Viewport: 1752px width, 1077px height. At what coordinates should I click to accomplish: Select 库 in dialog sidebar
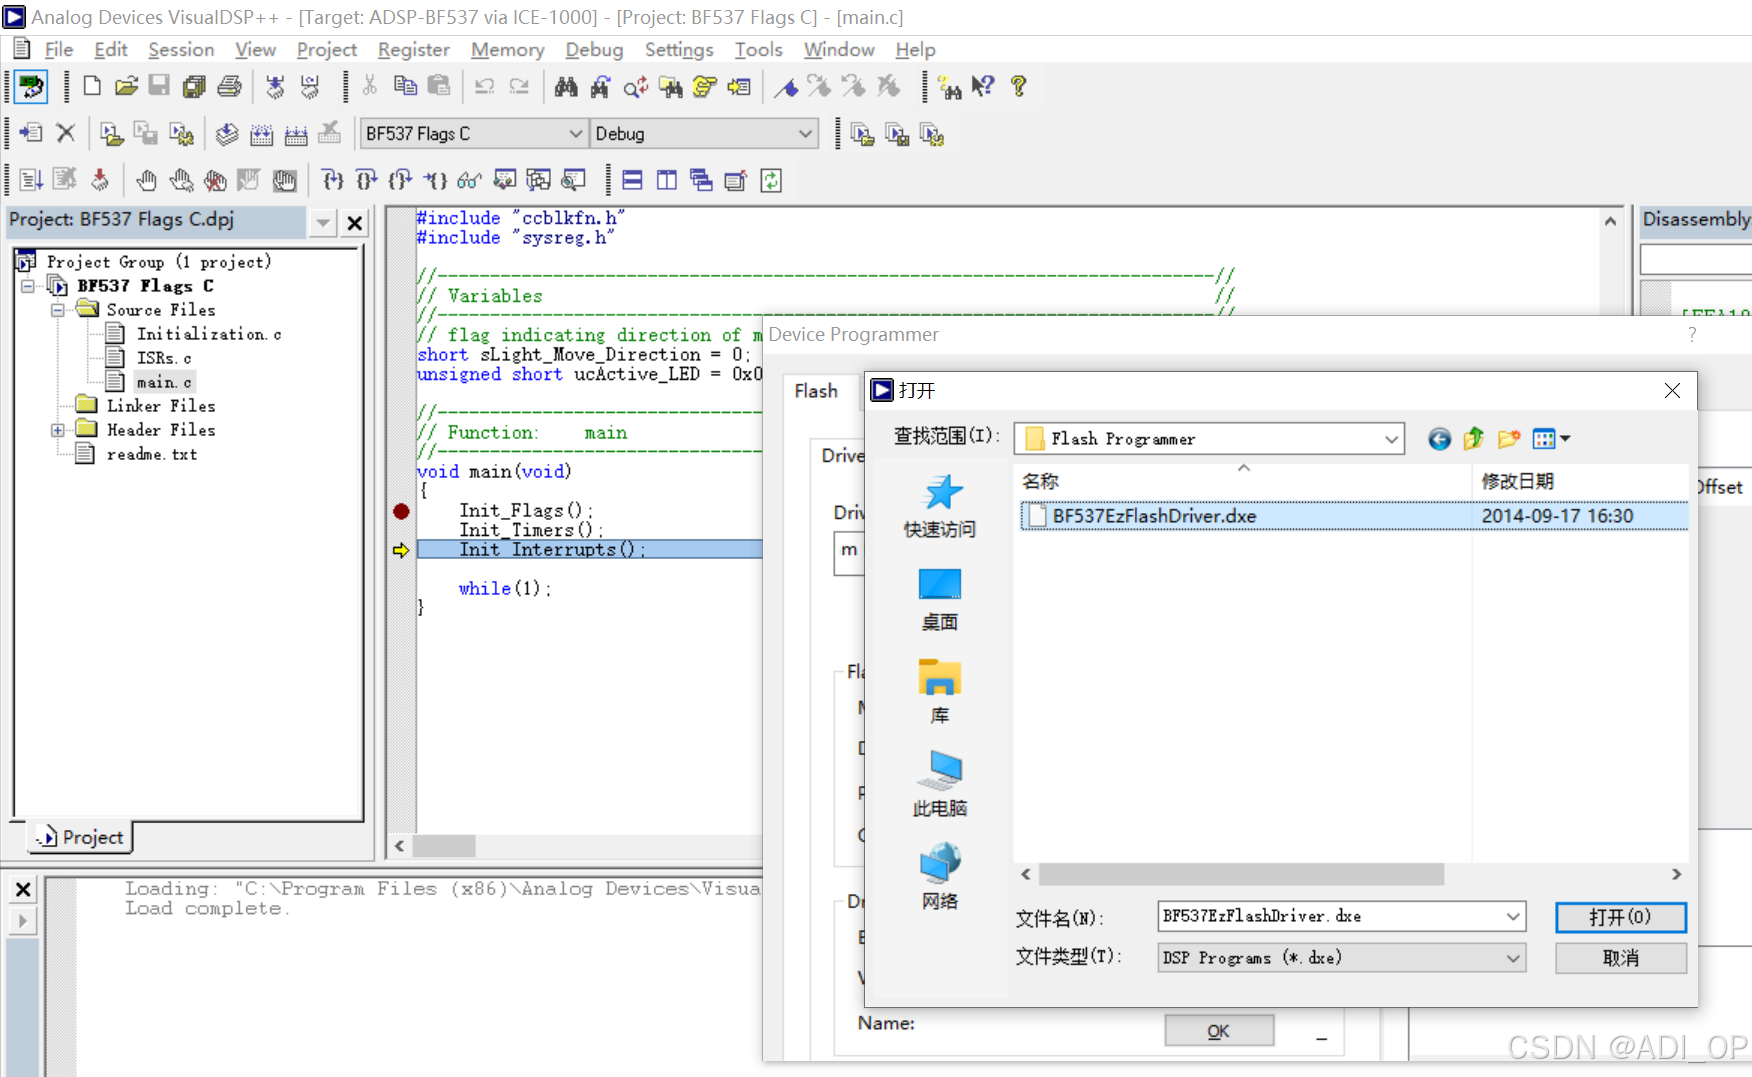pyautogui.click(x=940, y=692)
